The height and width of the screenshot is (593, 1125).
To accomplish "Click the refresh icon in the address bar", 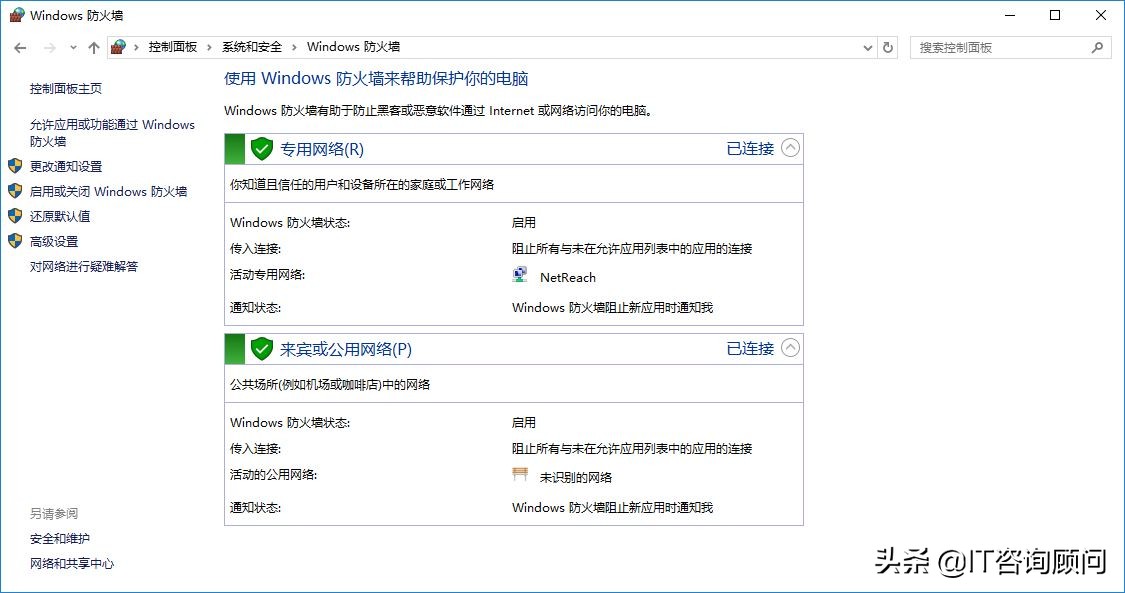I will tap(888, 46).
